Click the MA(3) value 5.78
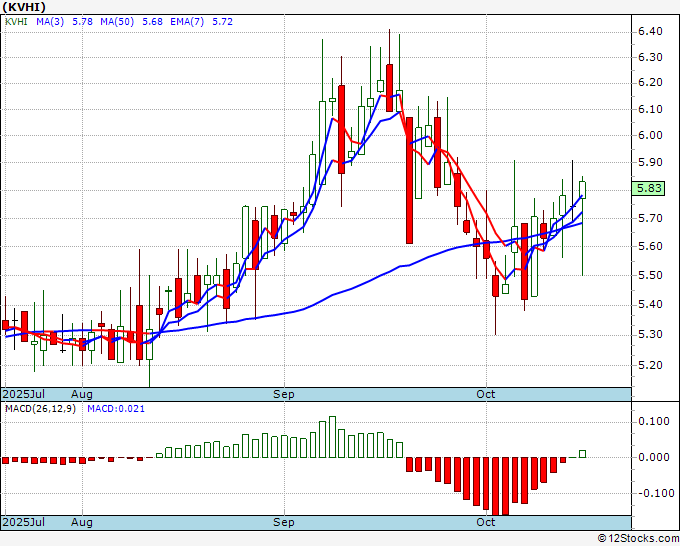Viewport: 680px width, 546px height. tap(82, 22)
